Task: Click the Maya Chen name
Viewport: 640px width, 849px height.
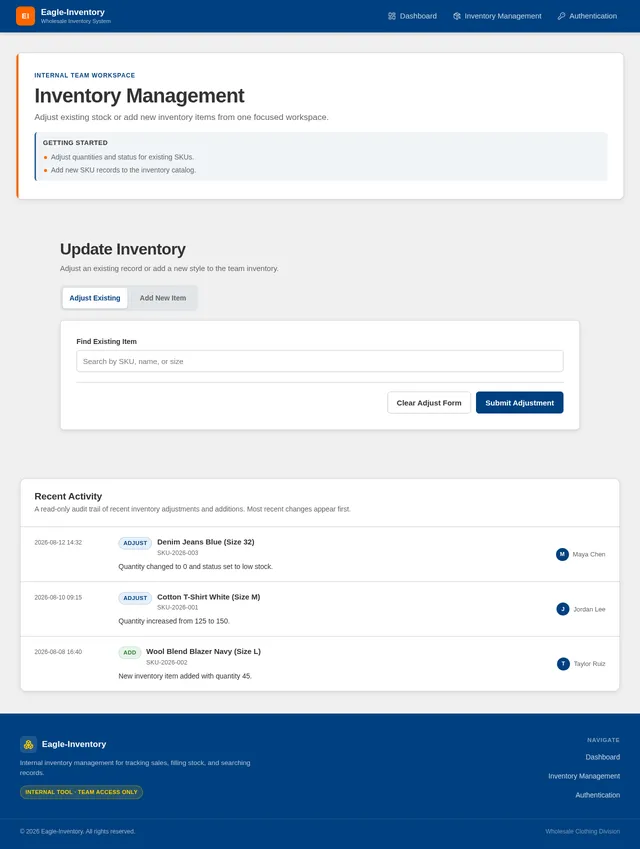Action: pyautogui.click(x=589, y=554)
